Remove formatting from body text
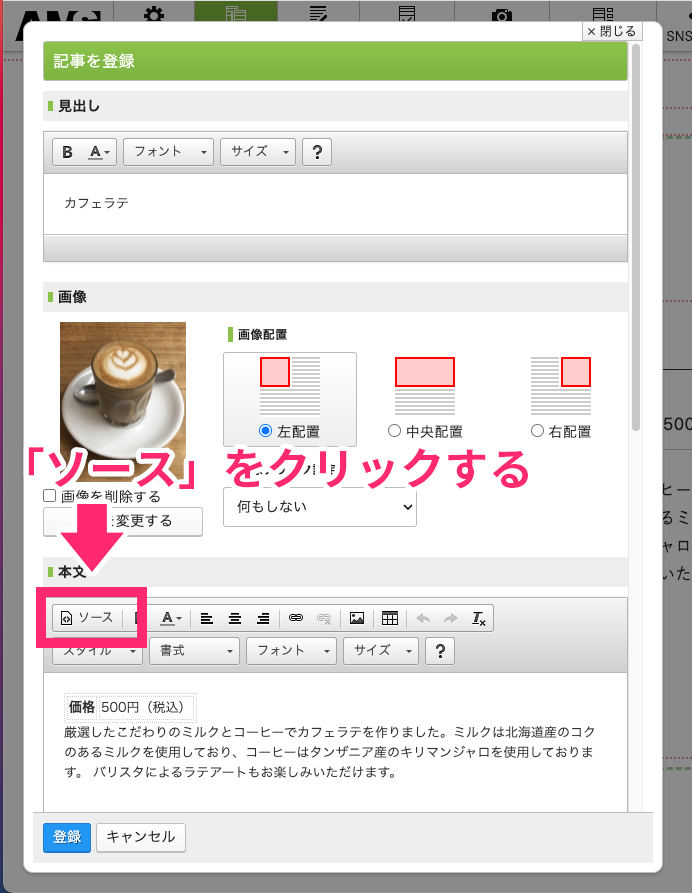This screenshot has width=692, height=893. [x=479, y=618]
